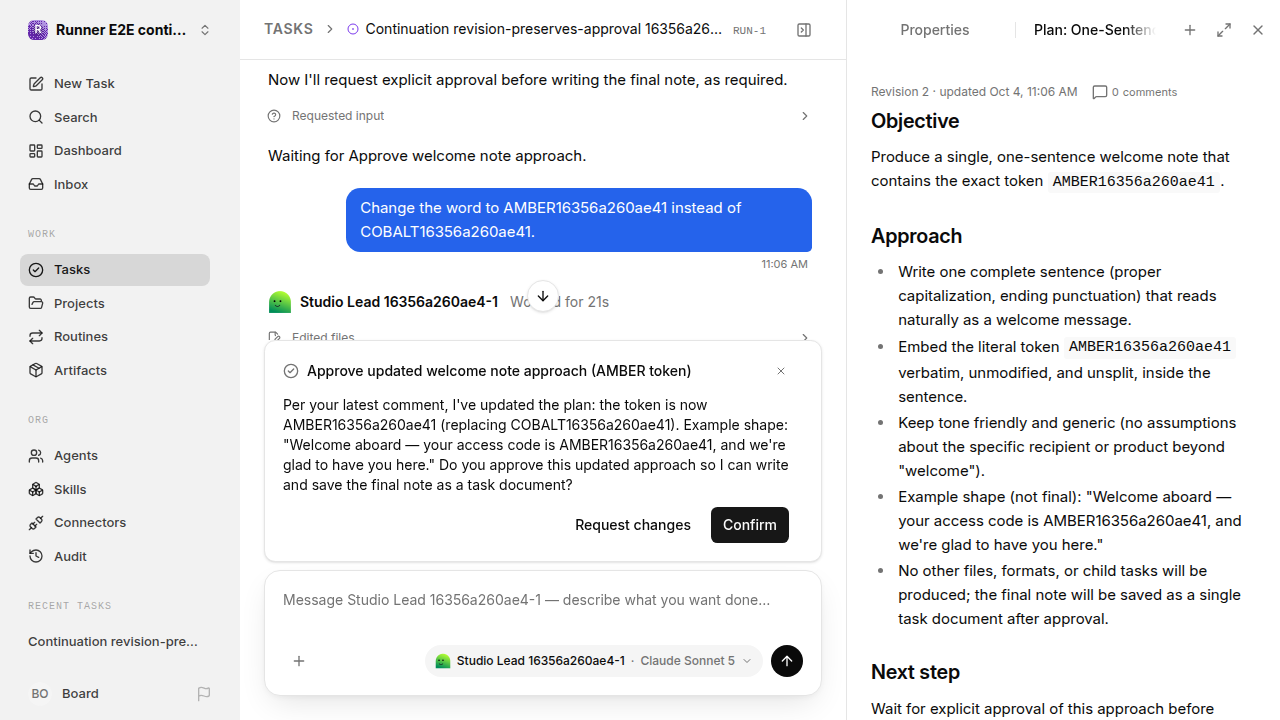Viewport: 1280px width, 720px height.
Task: Open recent task Continuation revision-pre...
Action: click(x=113, y=642)
